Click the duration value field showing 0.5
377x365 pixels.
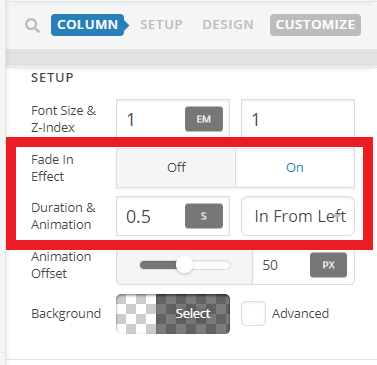(150, 216)
